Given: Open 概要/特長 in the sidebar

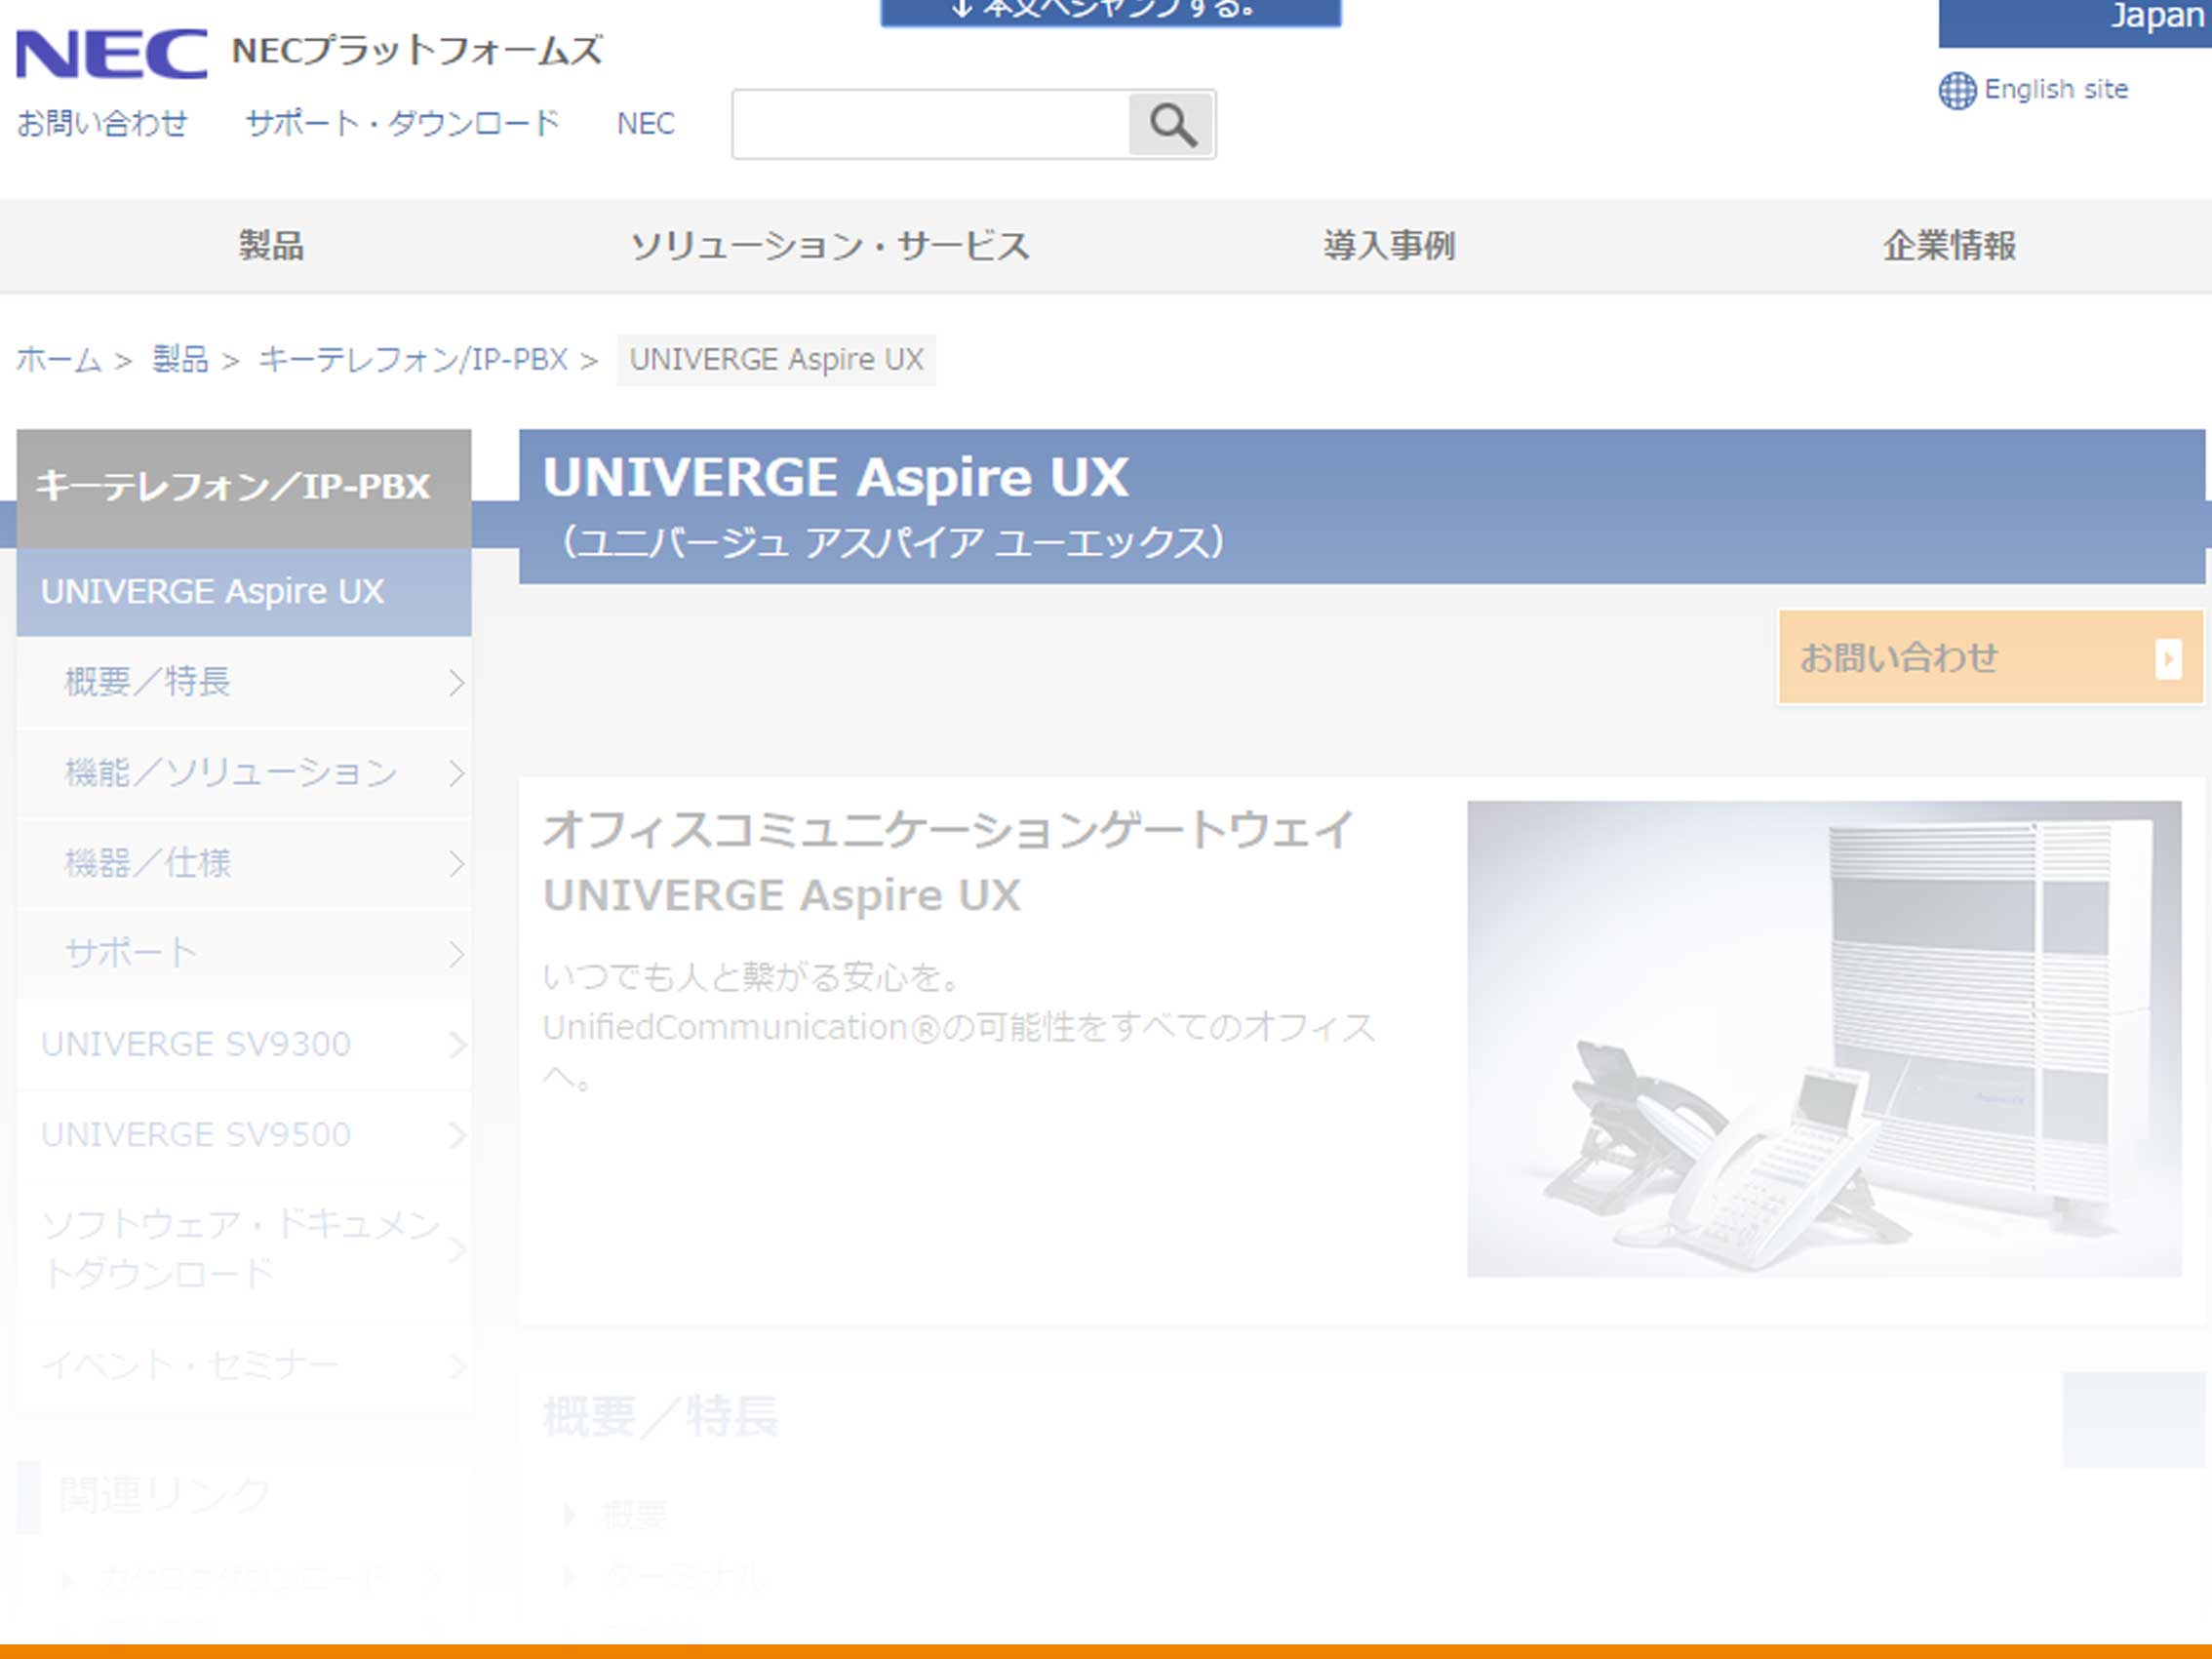Looking at the screenshot, I should point(244,683).
